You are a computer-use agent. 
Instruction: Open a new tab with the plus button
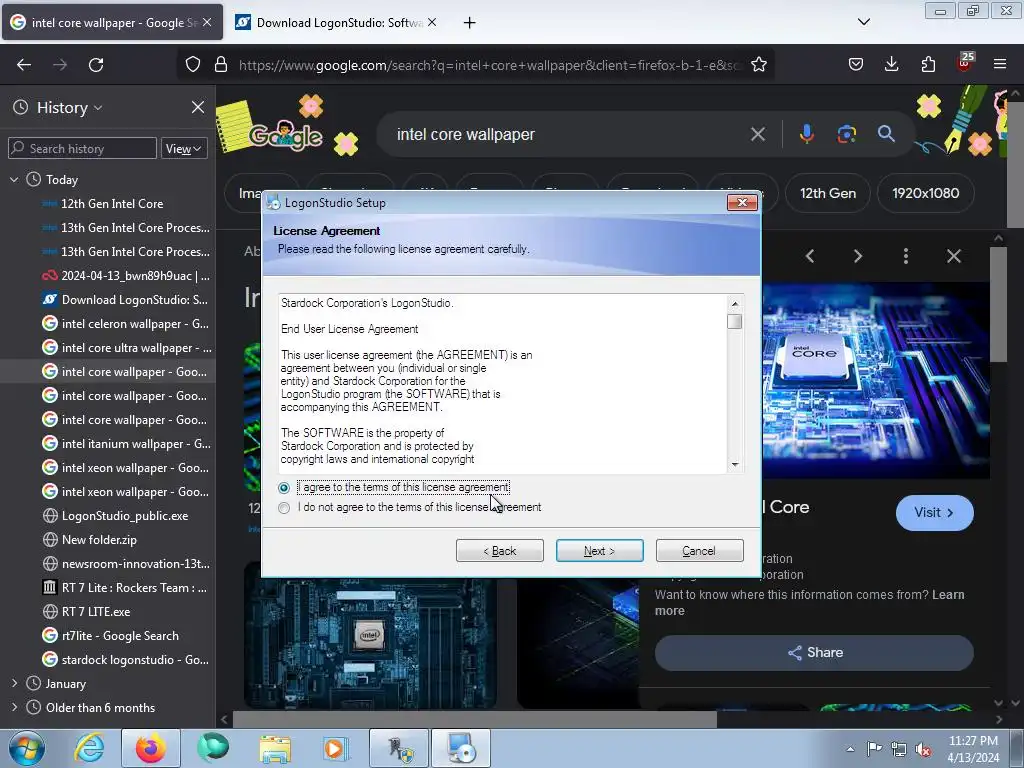pos(469,23)
